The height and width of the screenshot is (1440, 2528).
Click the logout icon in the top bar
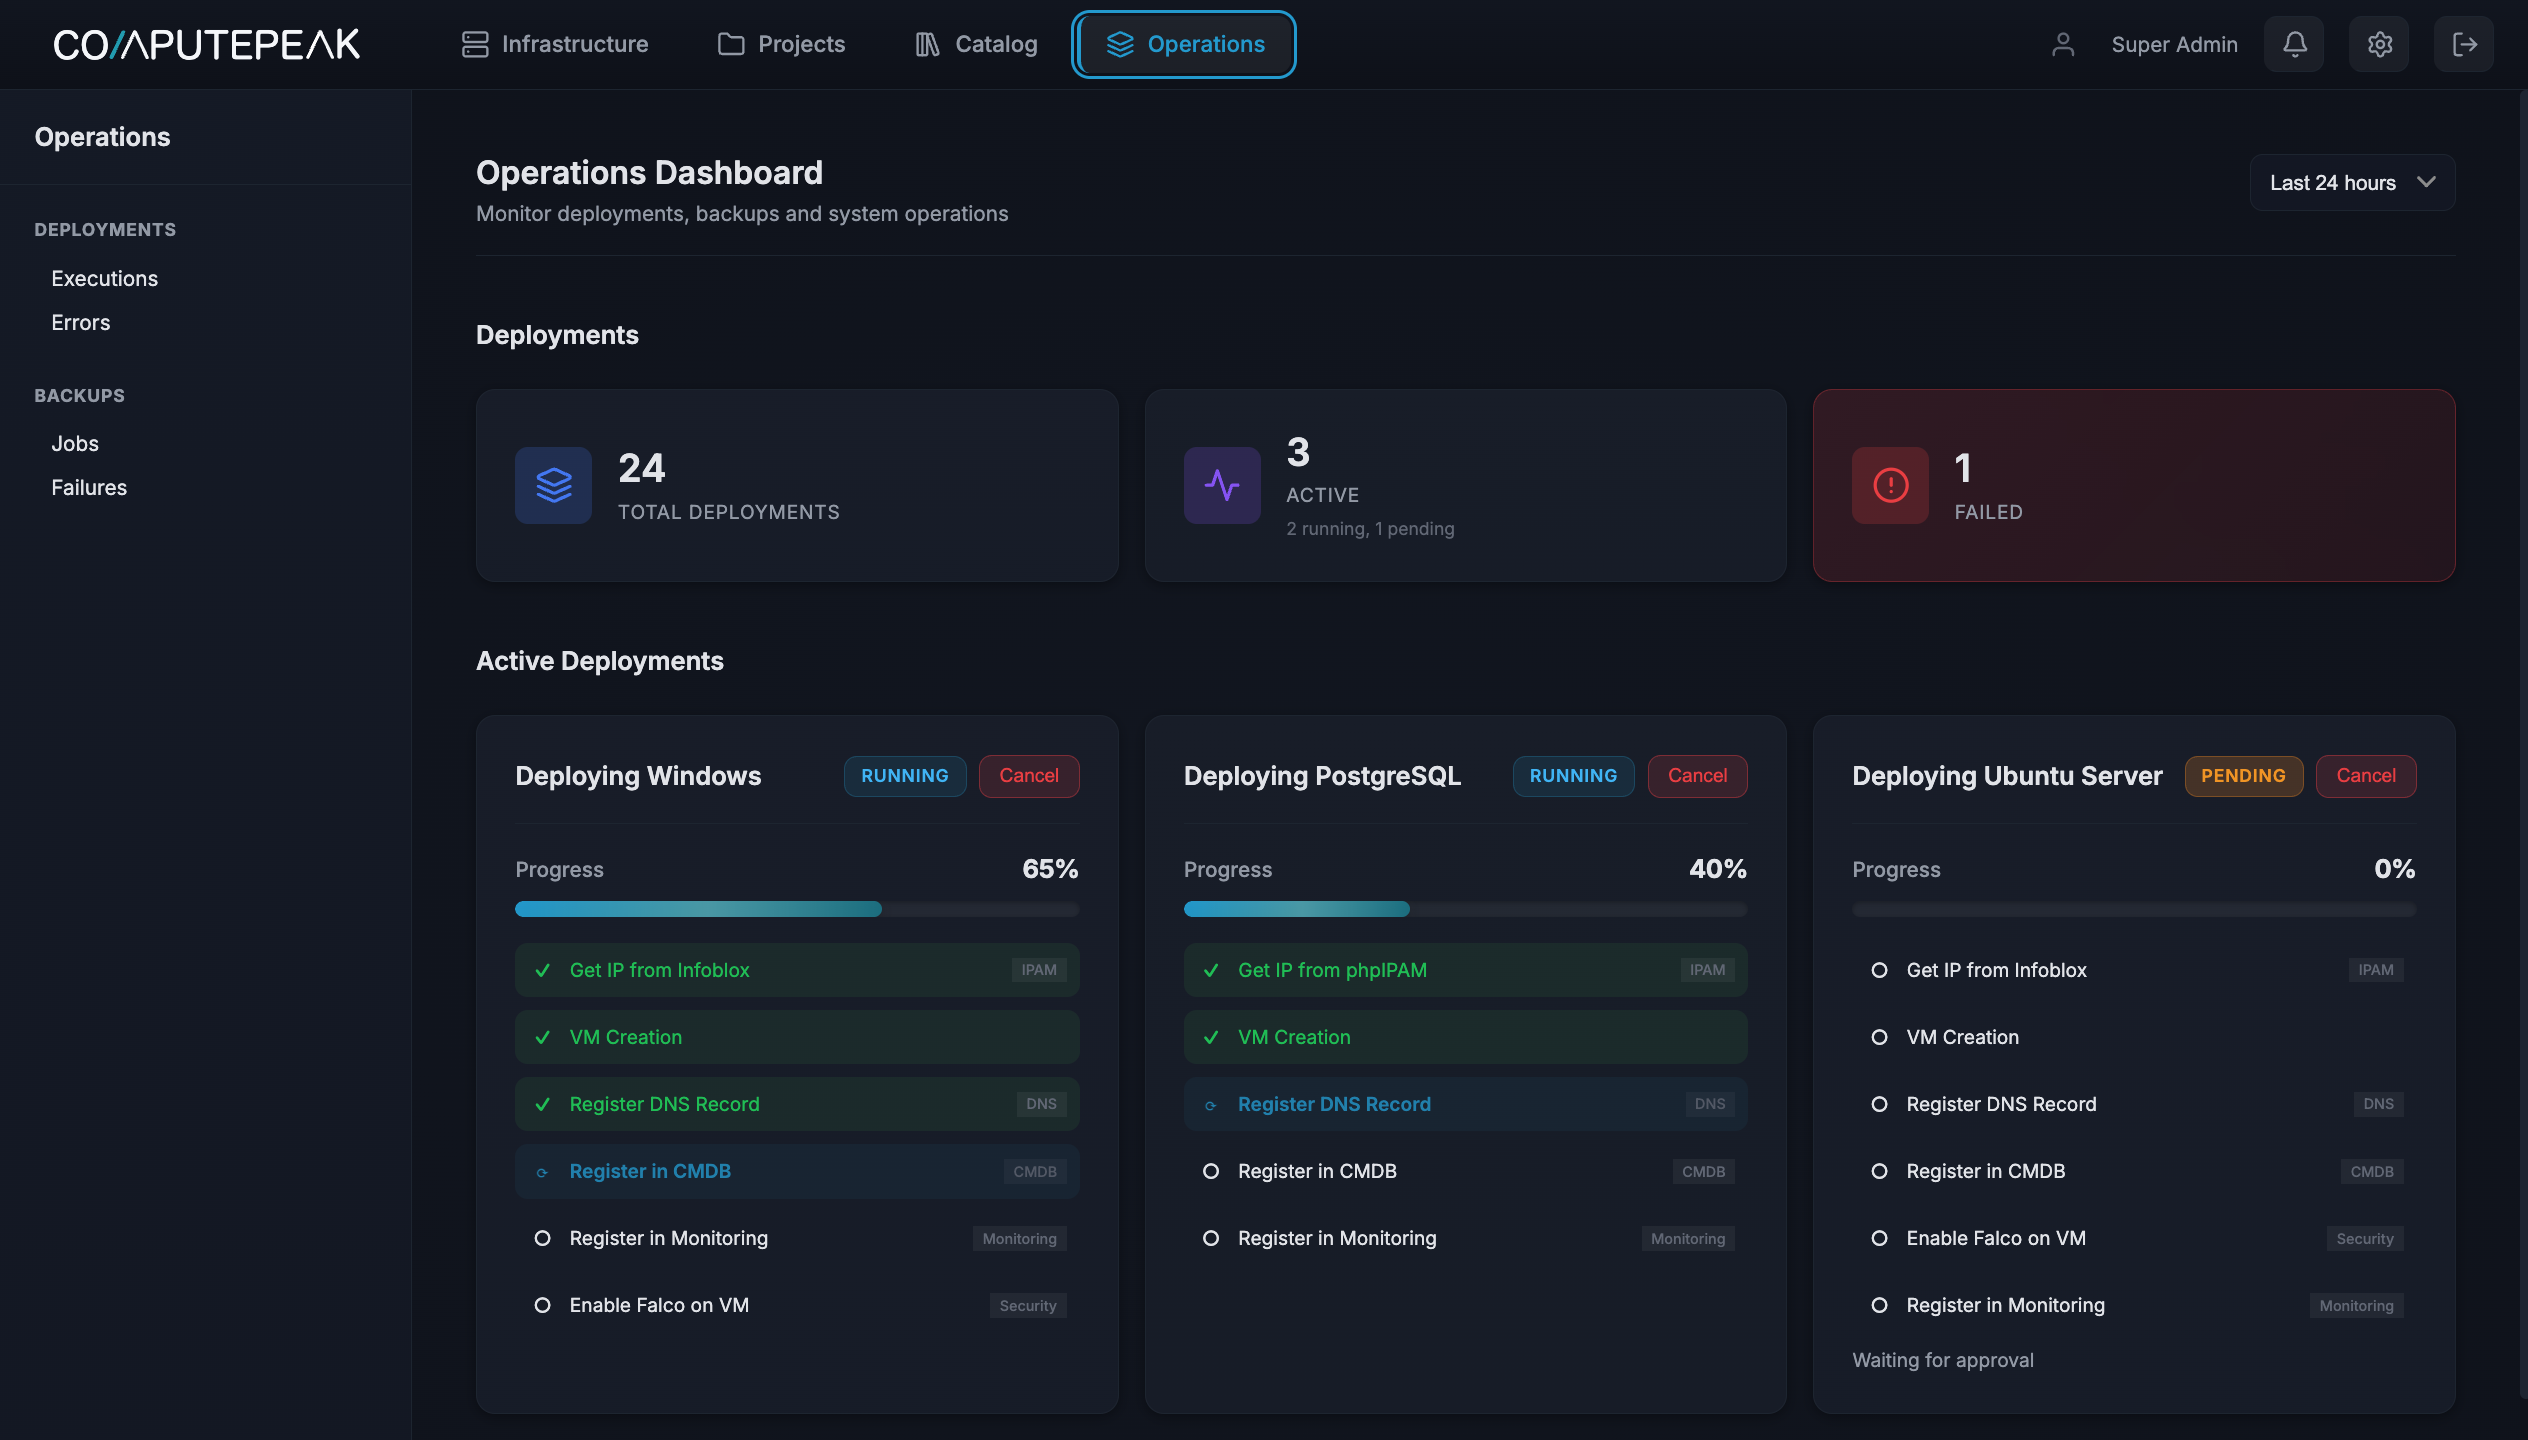click(x=2464, y=44)
